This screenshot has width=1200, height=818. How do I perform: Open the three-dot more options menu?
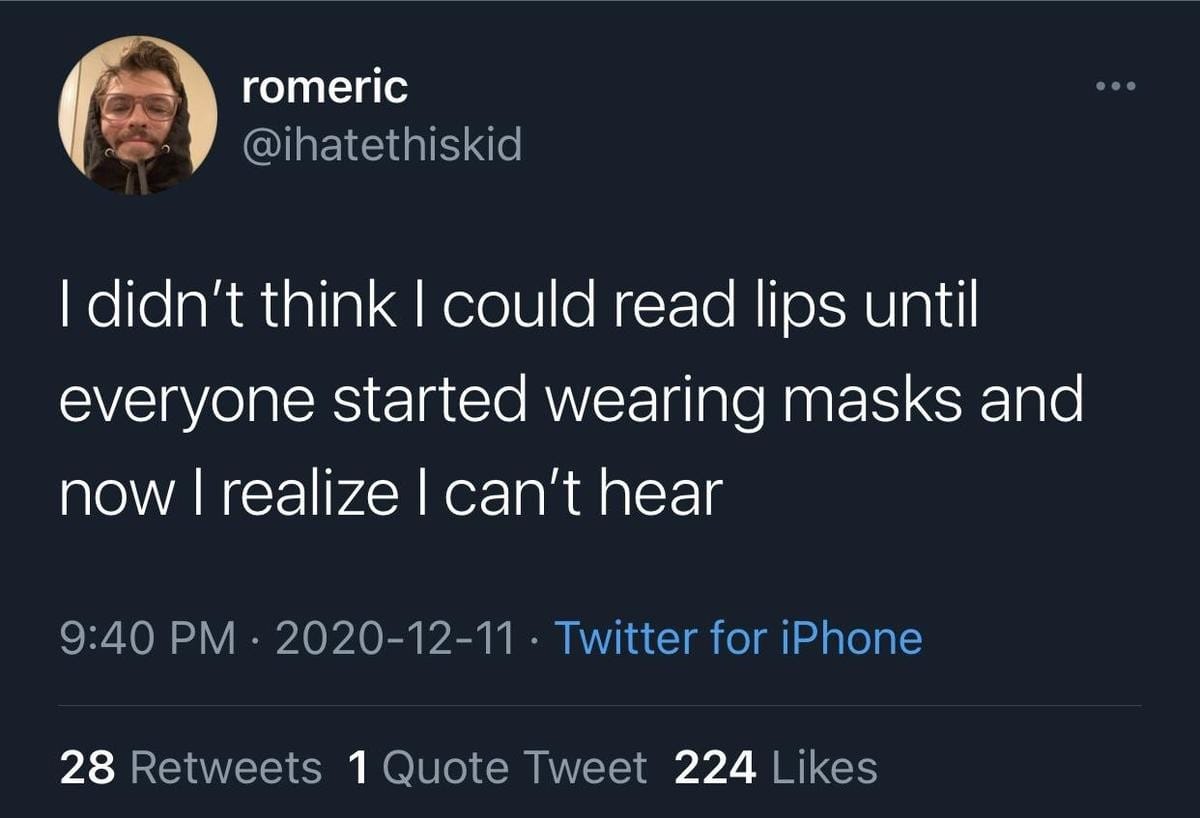point(1116,86)
